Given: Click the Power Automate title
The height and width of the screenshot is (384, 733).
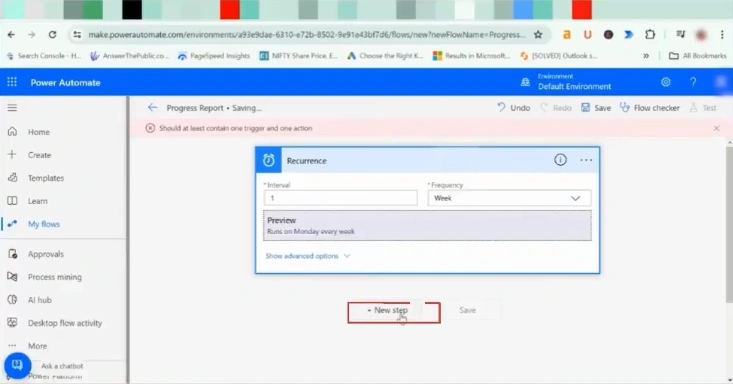Looking at the screenshot, I should click(x=65, y=83).
